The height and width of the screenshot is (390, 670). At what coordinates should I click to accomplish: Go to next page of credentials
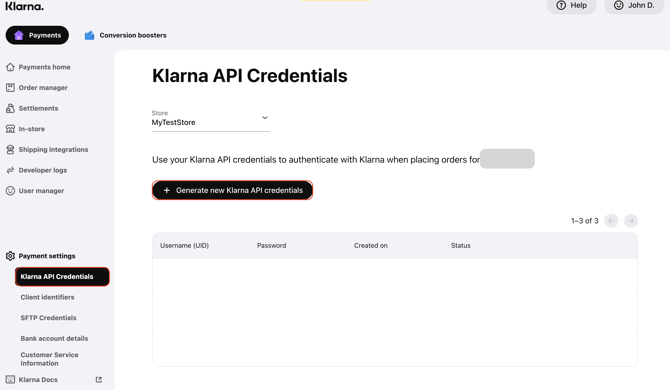tap(631, 221)
